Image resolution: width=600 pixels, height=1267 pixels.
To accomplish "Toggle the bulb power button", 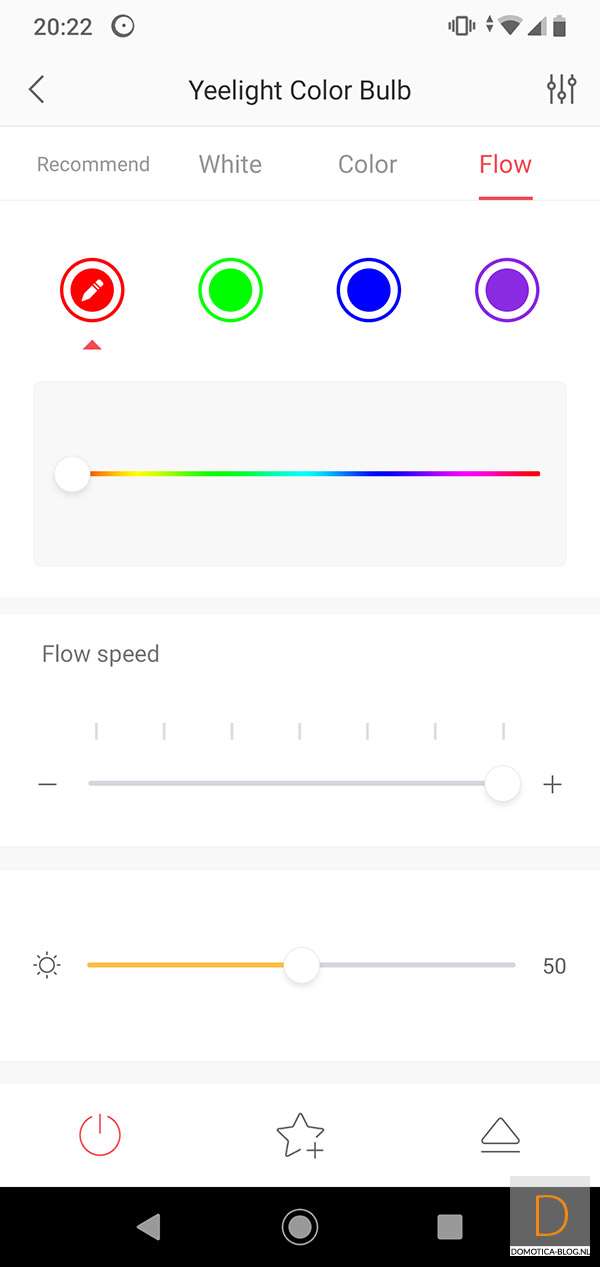I will click(100, 1135).
